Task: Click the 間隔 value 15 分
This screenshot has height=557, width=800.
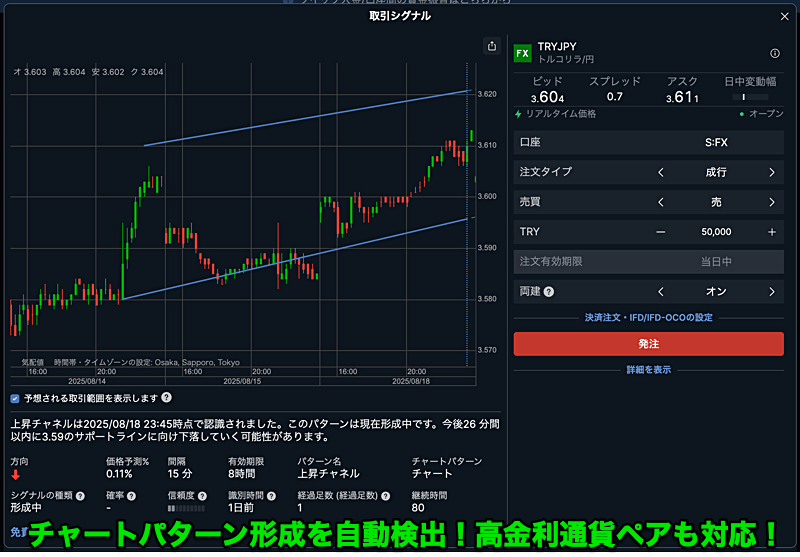Action: (180, 474)
